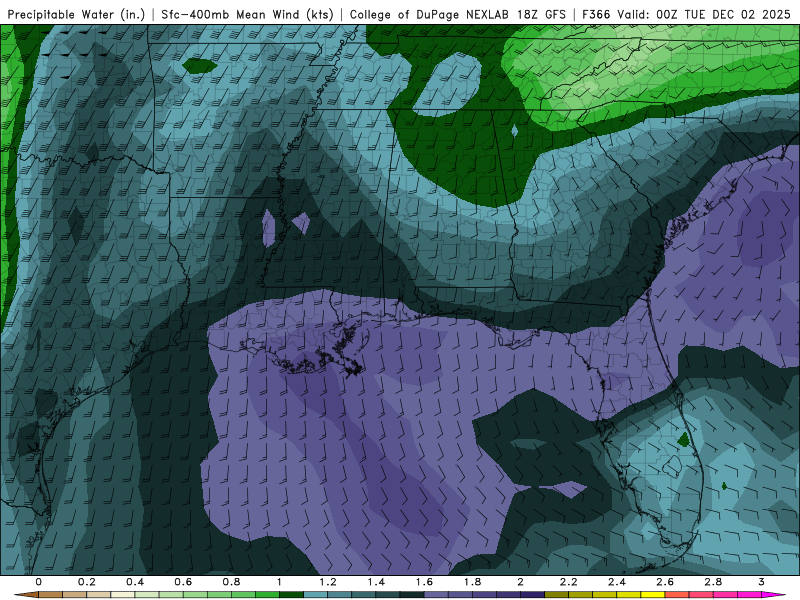
Task: Select the dark green color bar segment under 1
Action: [x=291, y=595]
